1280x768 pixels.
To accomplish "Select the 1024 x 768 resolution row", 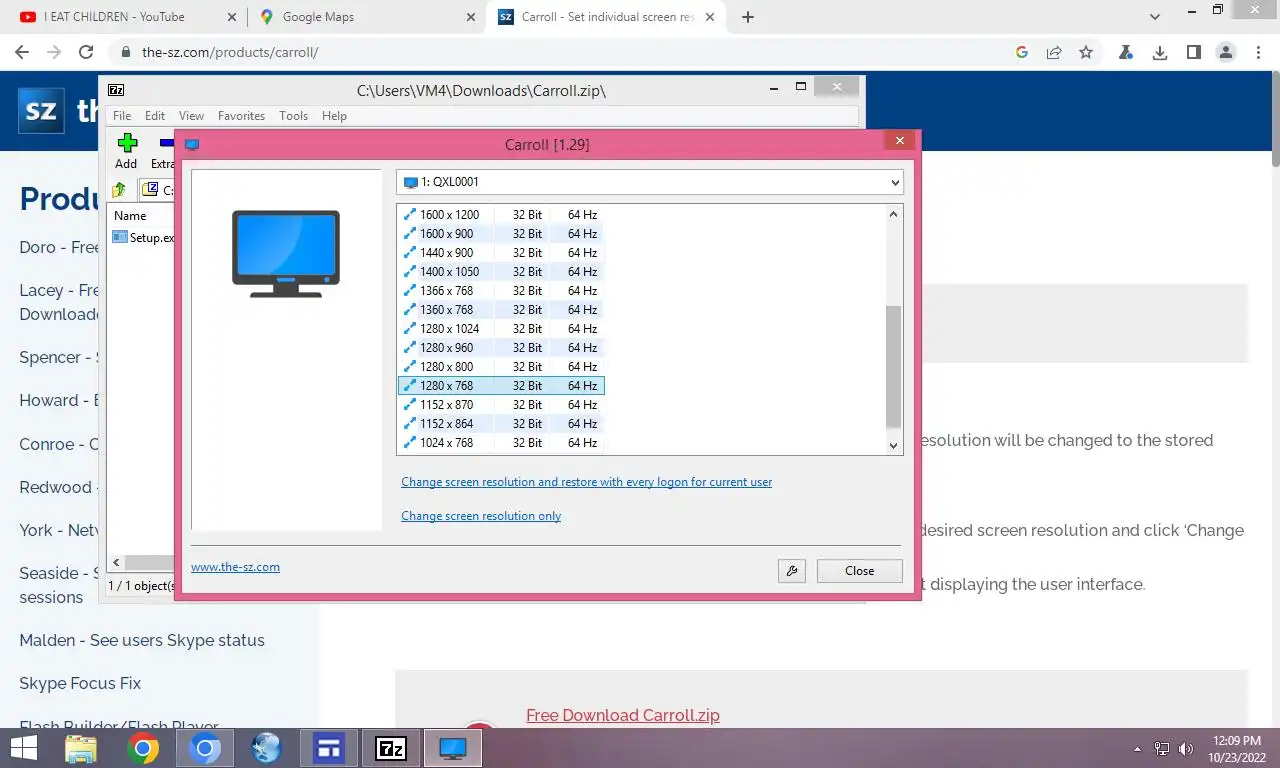I will click(x=501, y=443).
